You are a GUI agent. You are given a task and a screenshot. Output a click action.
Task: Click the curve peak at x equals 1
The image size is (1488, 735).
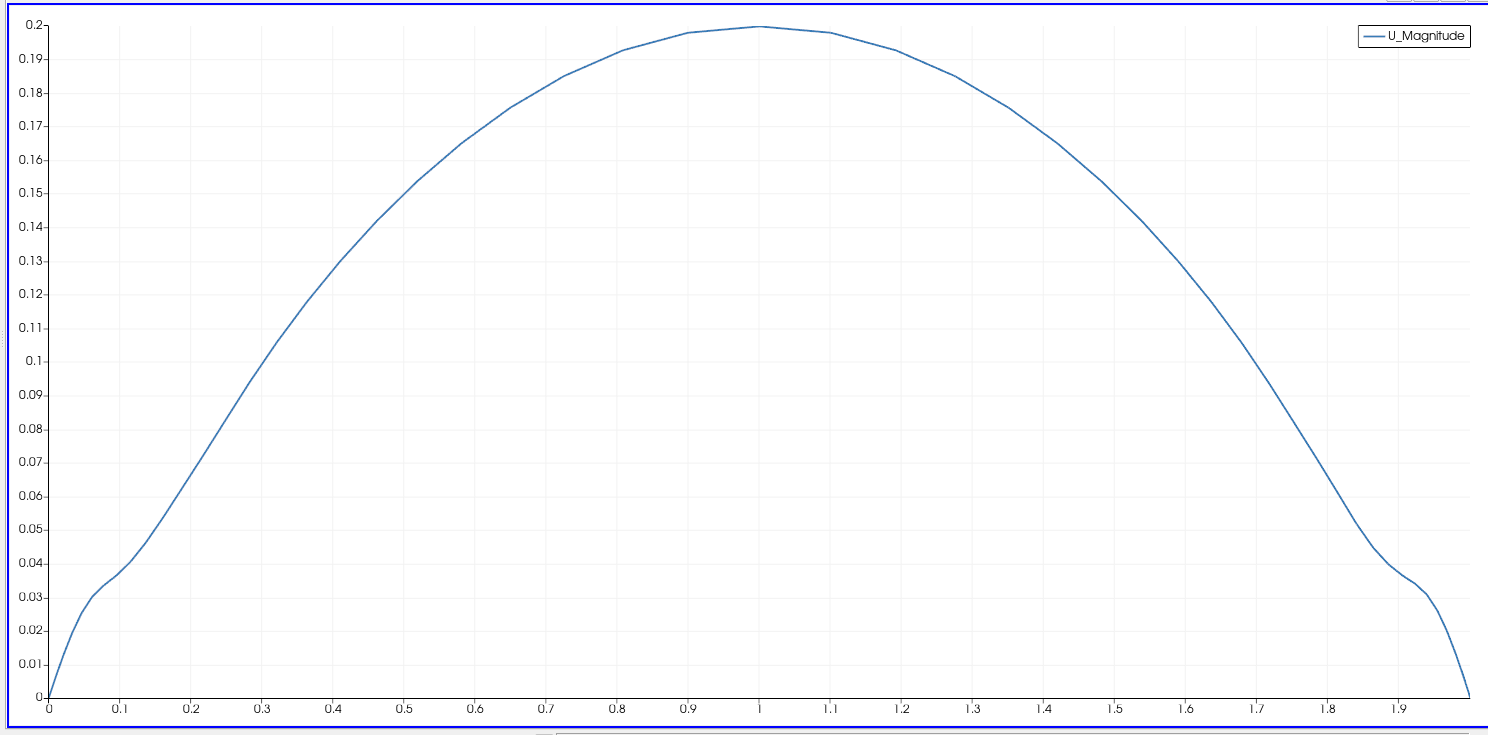pyautogui.click(x=759, y=27)
